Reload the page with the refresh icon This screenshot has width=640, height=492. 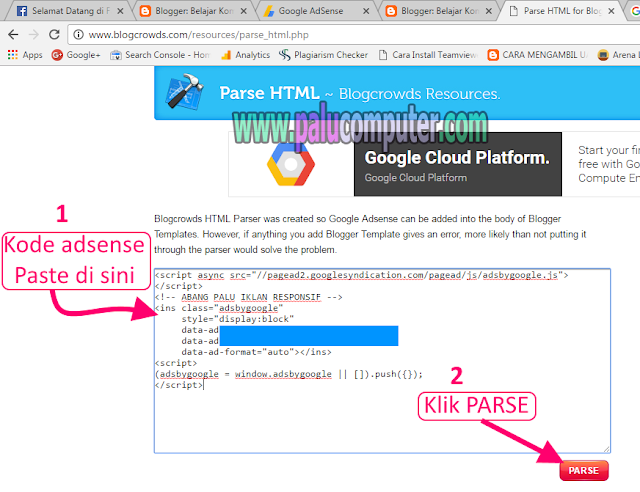[54, 35]
